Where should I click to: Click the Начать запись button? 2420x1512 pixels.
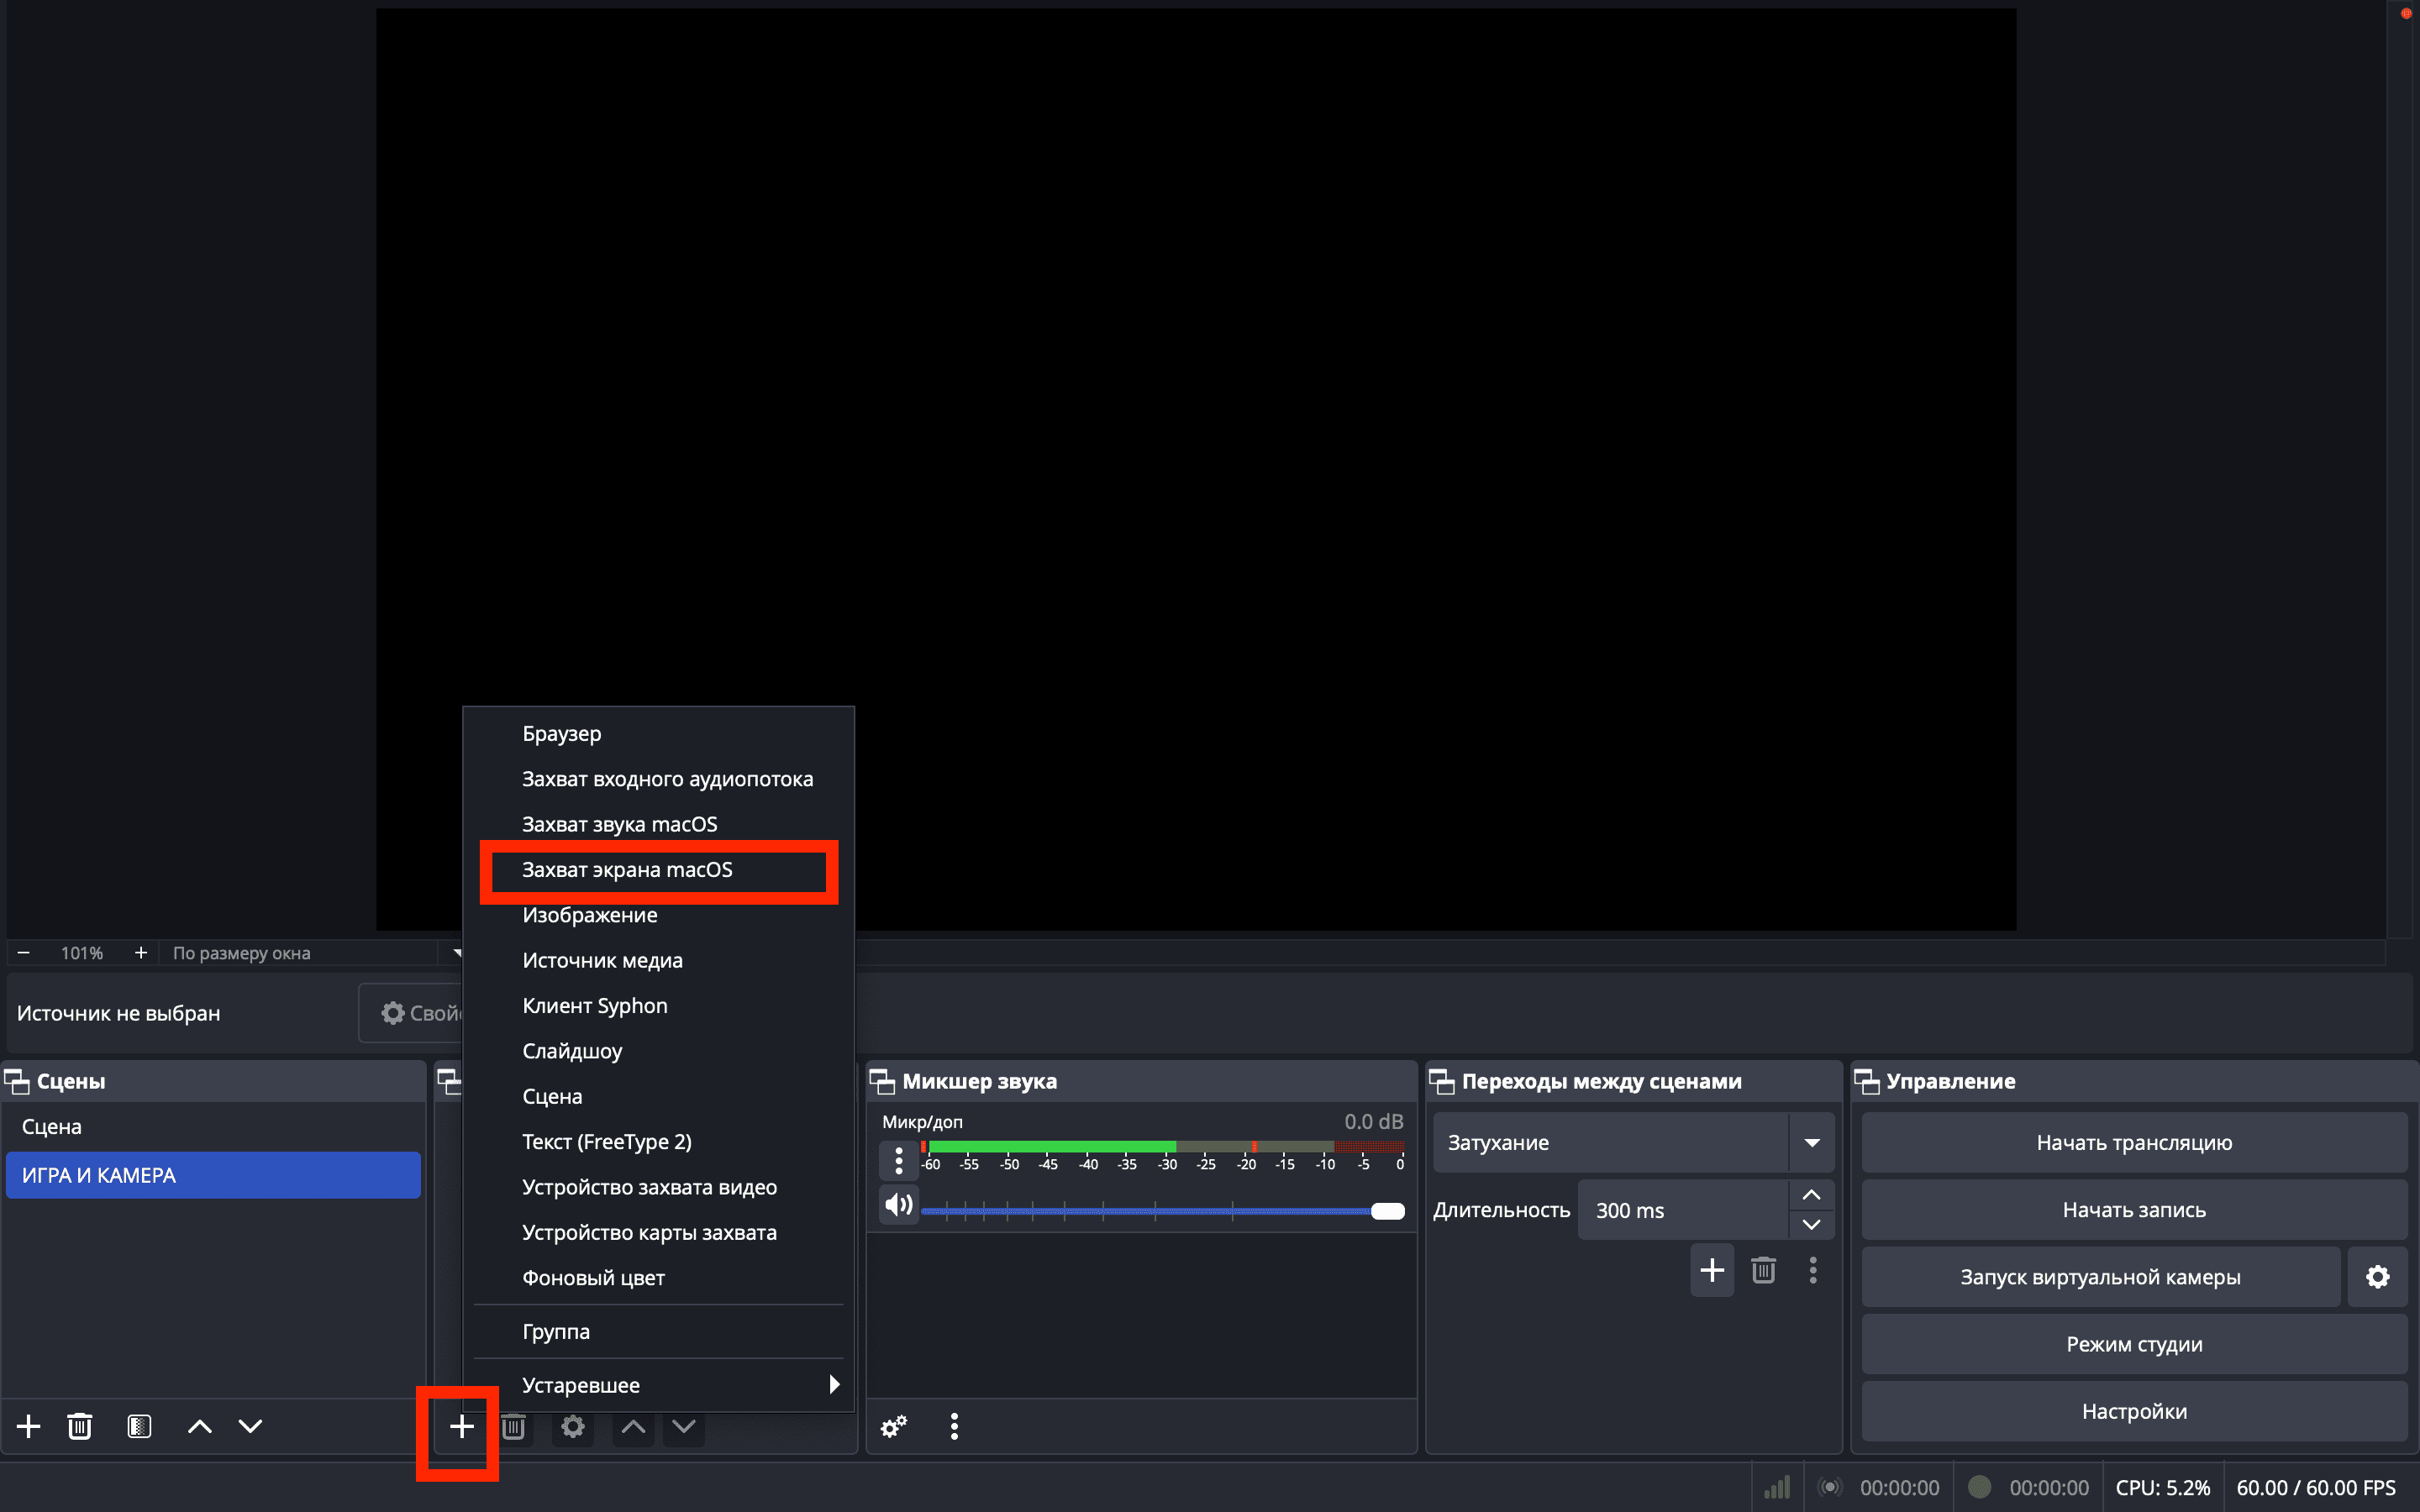point(2133,1210)
